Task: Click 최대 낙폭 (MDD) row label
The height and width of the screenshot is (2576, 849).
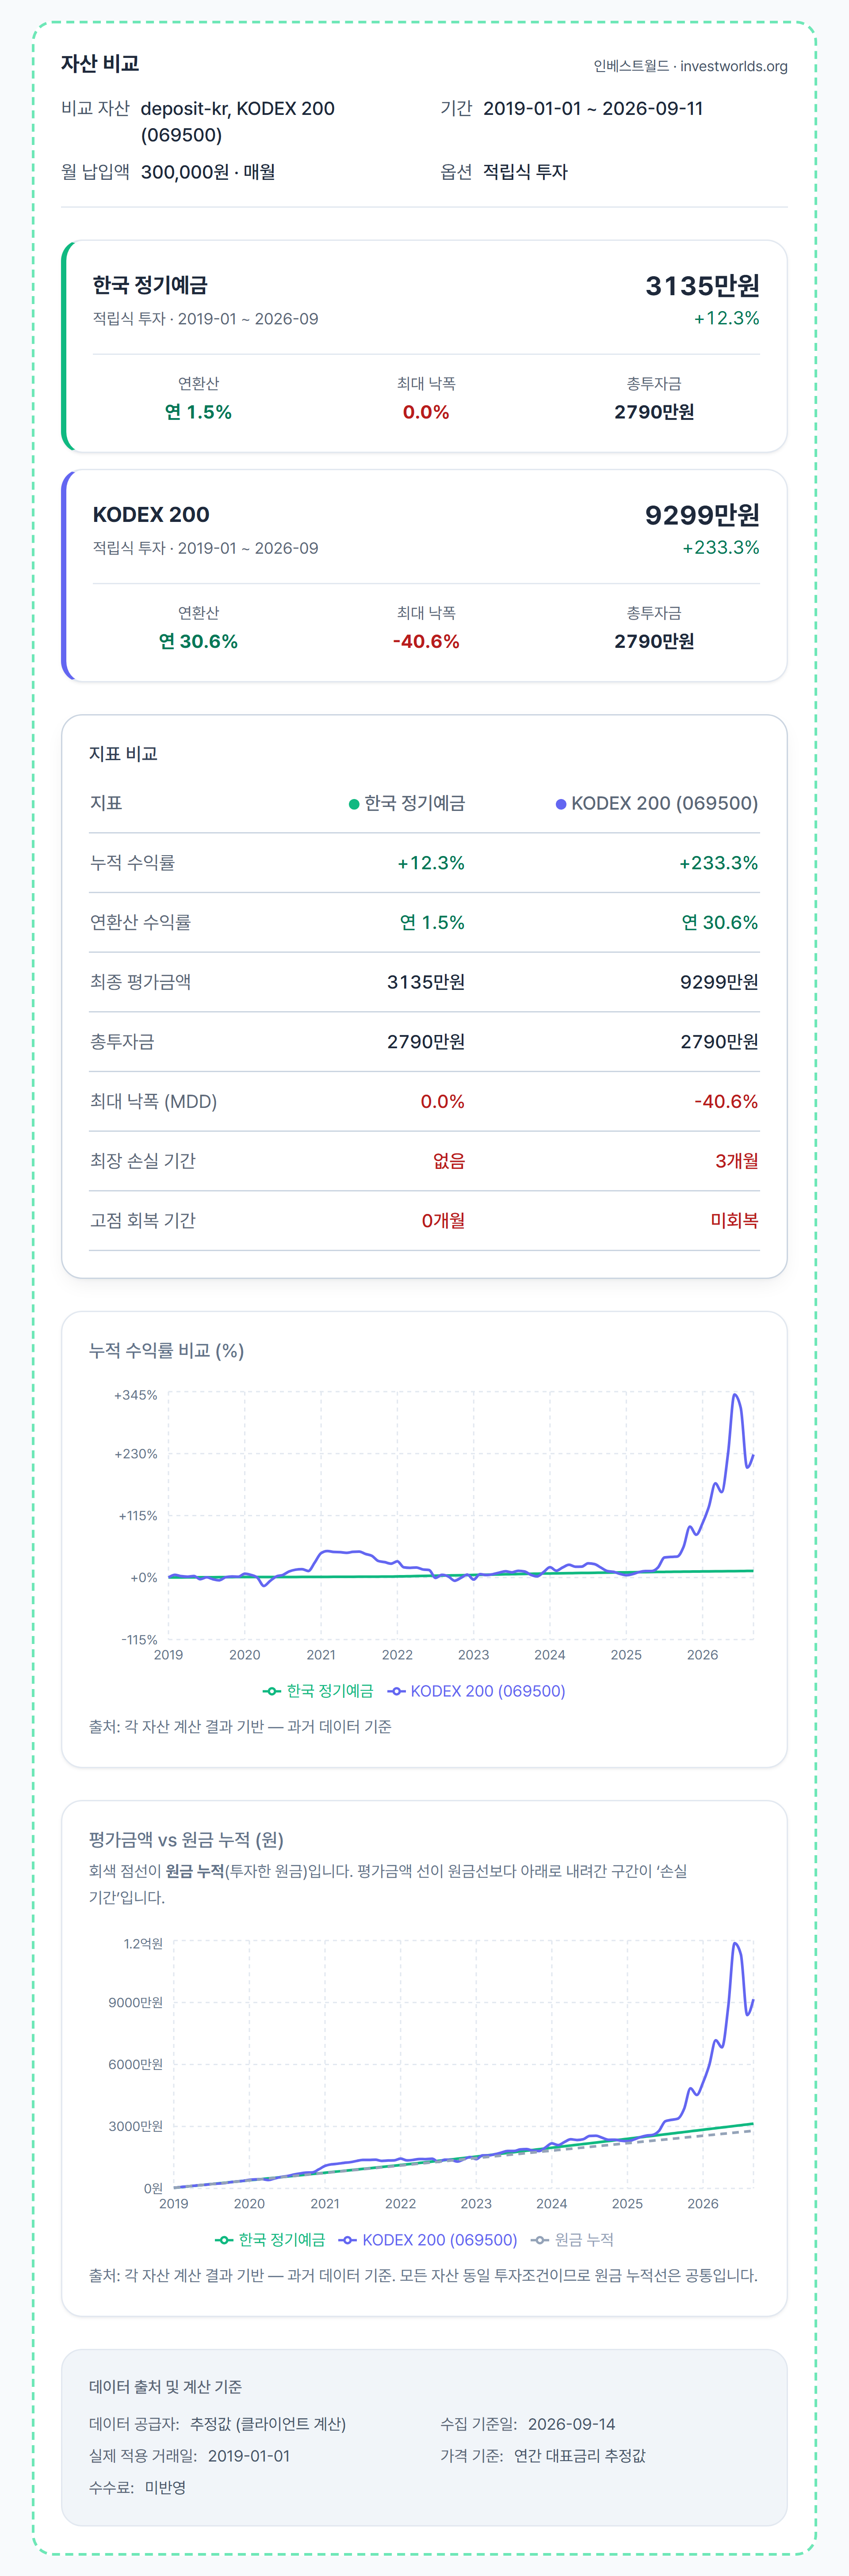Action: 153,1101
